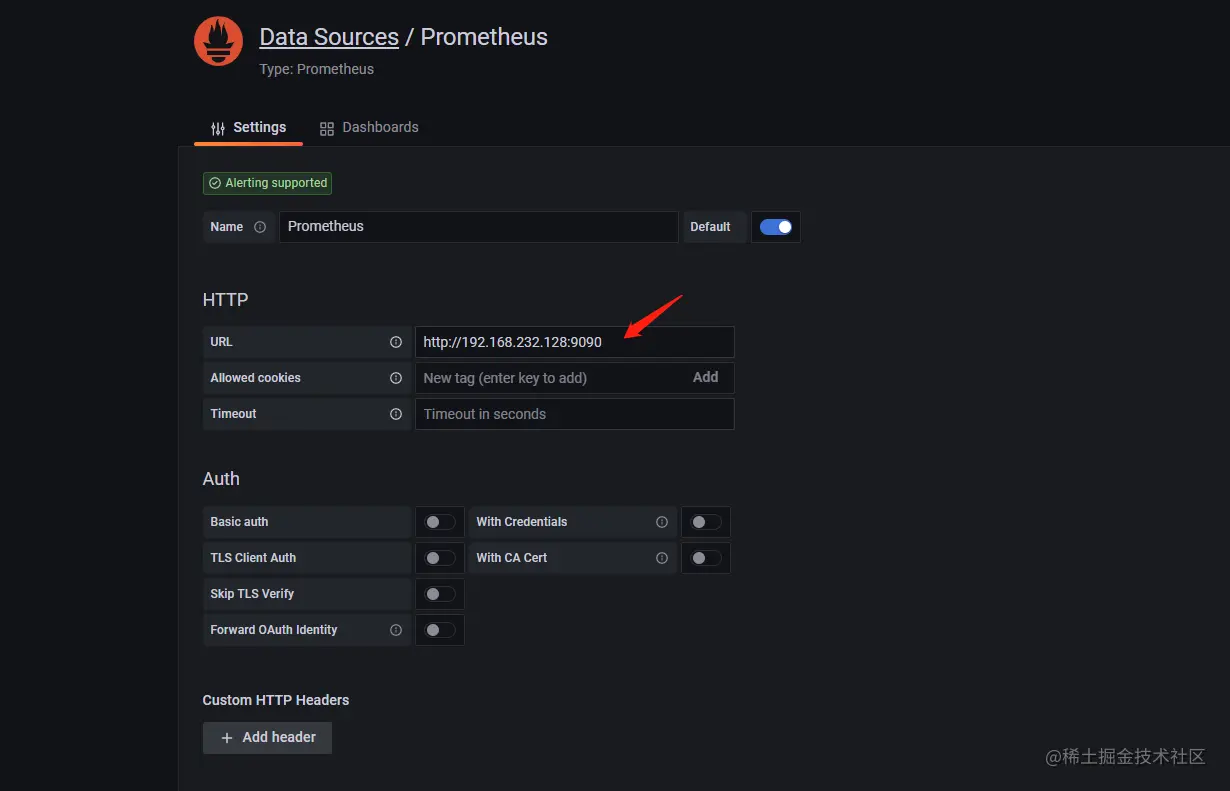Click the info icon next to Name
Image resolution: width=1230 pixels, height=791 pixels.
(260, 227)
